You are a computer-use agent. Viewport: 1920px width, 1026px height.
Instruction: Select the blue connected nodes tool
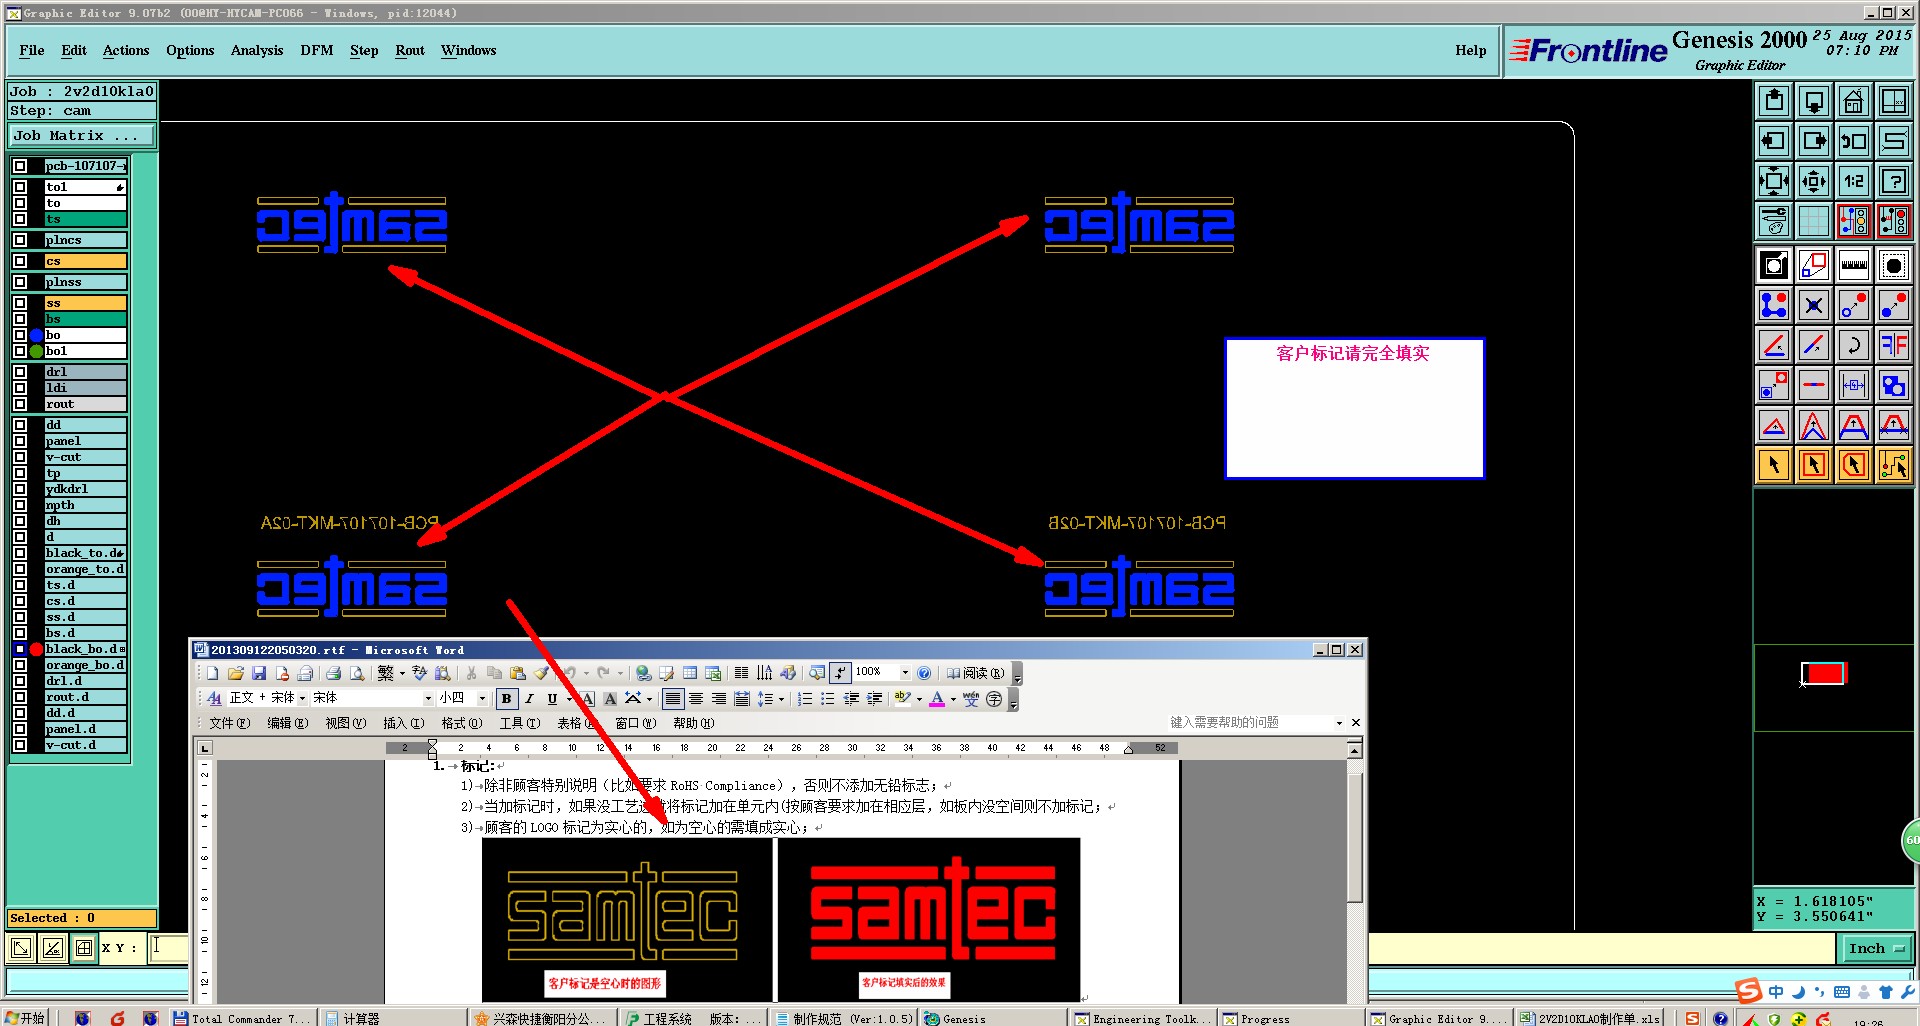[1774, 305]
